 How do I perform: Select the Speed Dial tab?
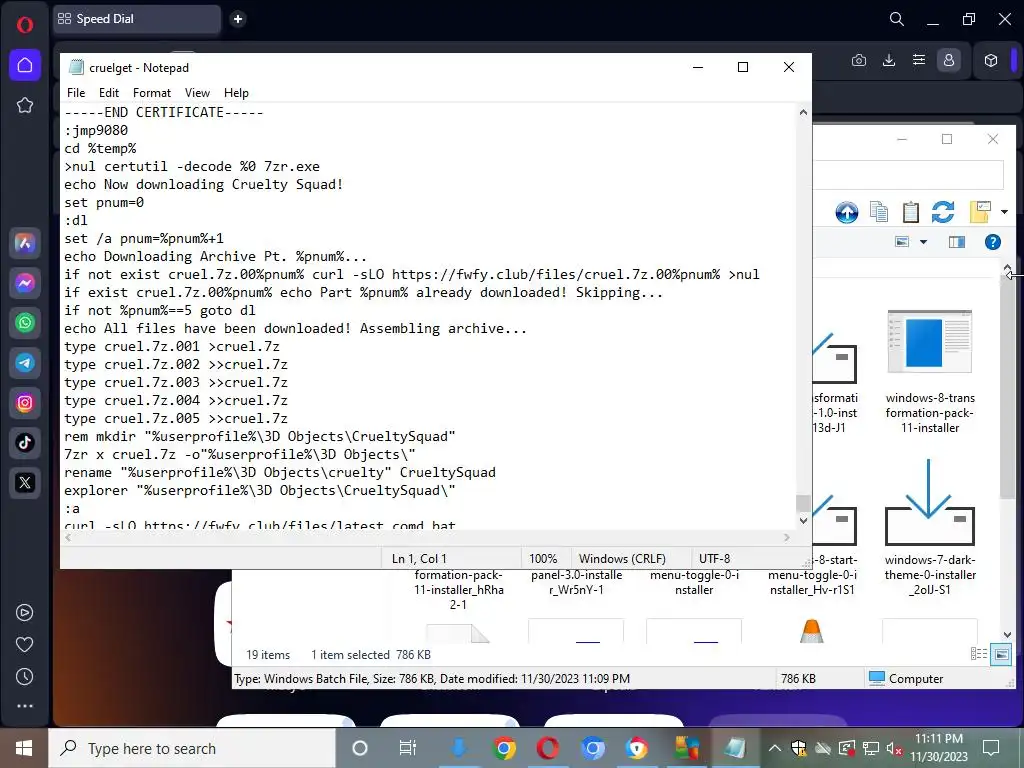click(x=137, y=19)
